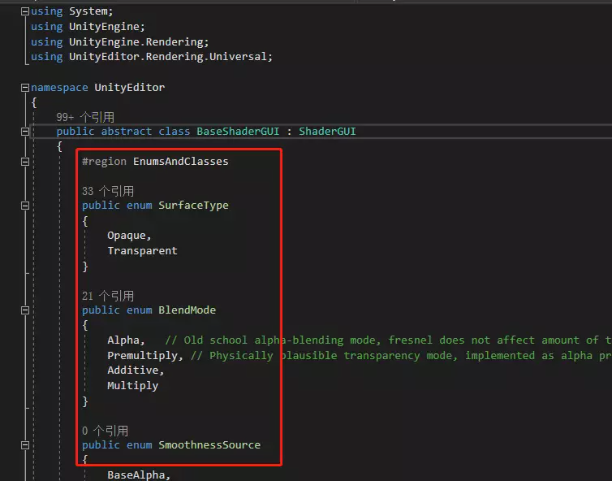Image resolution: width=612 pixels, height=481 pixels.
Task: Click the Alpha enum value
Action: 126,340
